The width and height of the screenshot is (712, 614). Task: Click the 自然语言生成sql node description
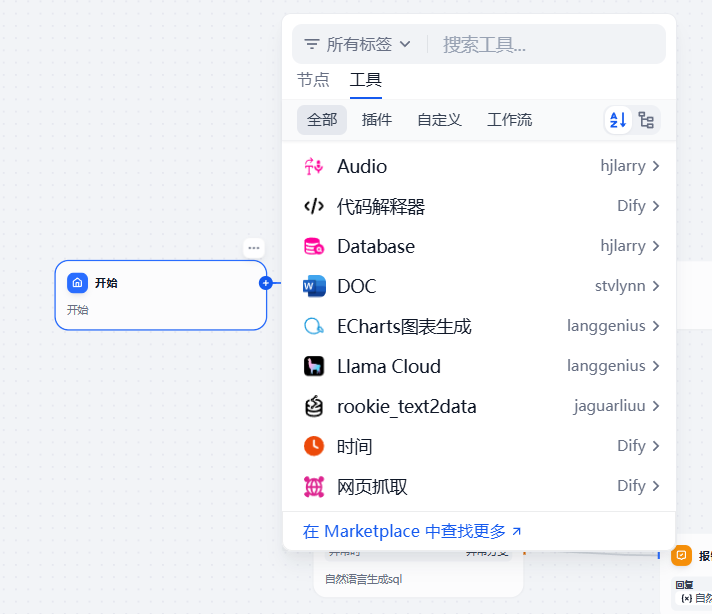point(364,579)
